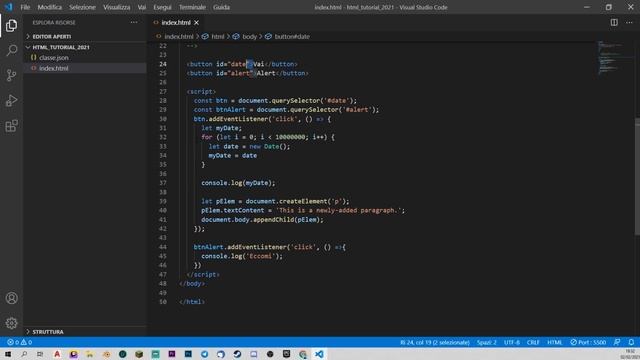Open the Modifica menu
This screenshot has height=360, width=640.
[49, 7]
